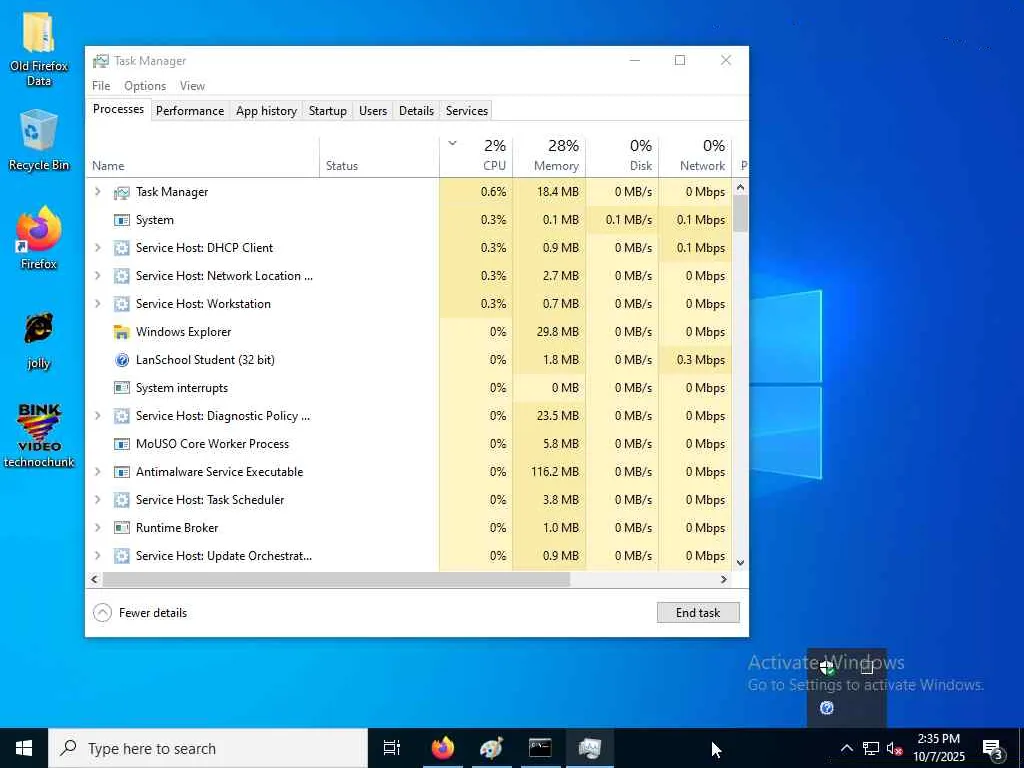Click the Task Manager taskbar icon
This screenshot has width=1024, height=768.
[589, 748]
